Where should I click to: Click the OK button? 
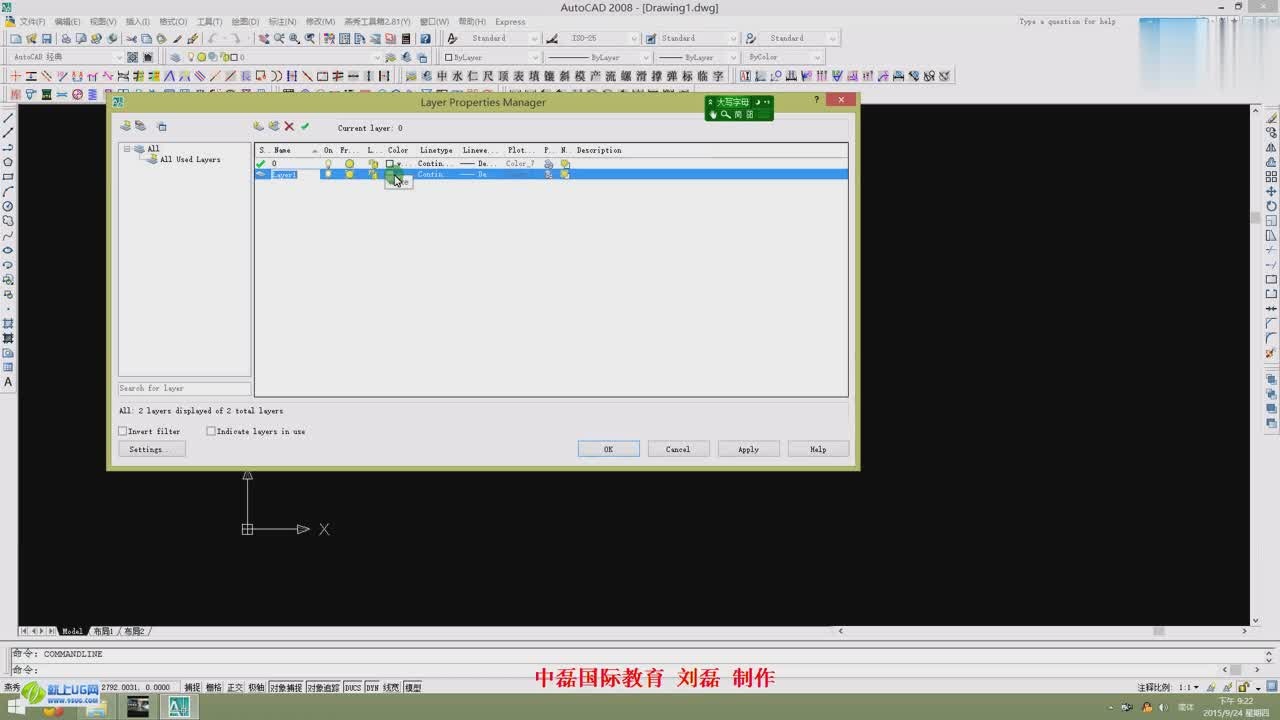tap(608, 449)
